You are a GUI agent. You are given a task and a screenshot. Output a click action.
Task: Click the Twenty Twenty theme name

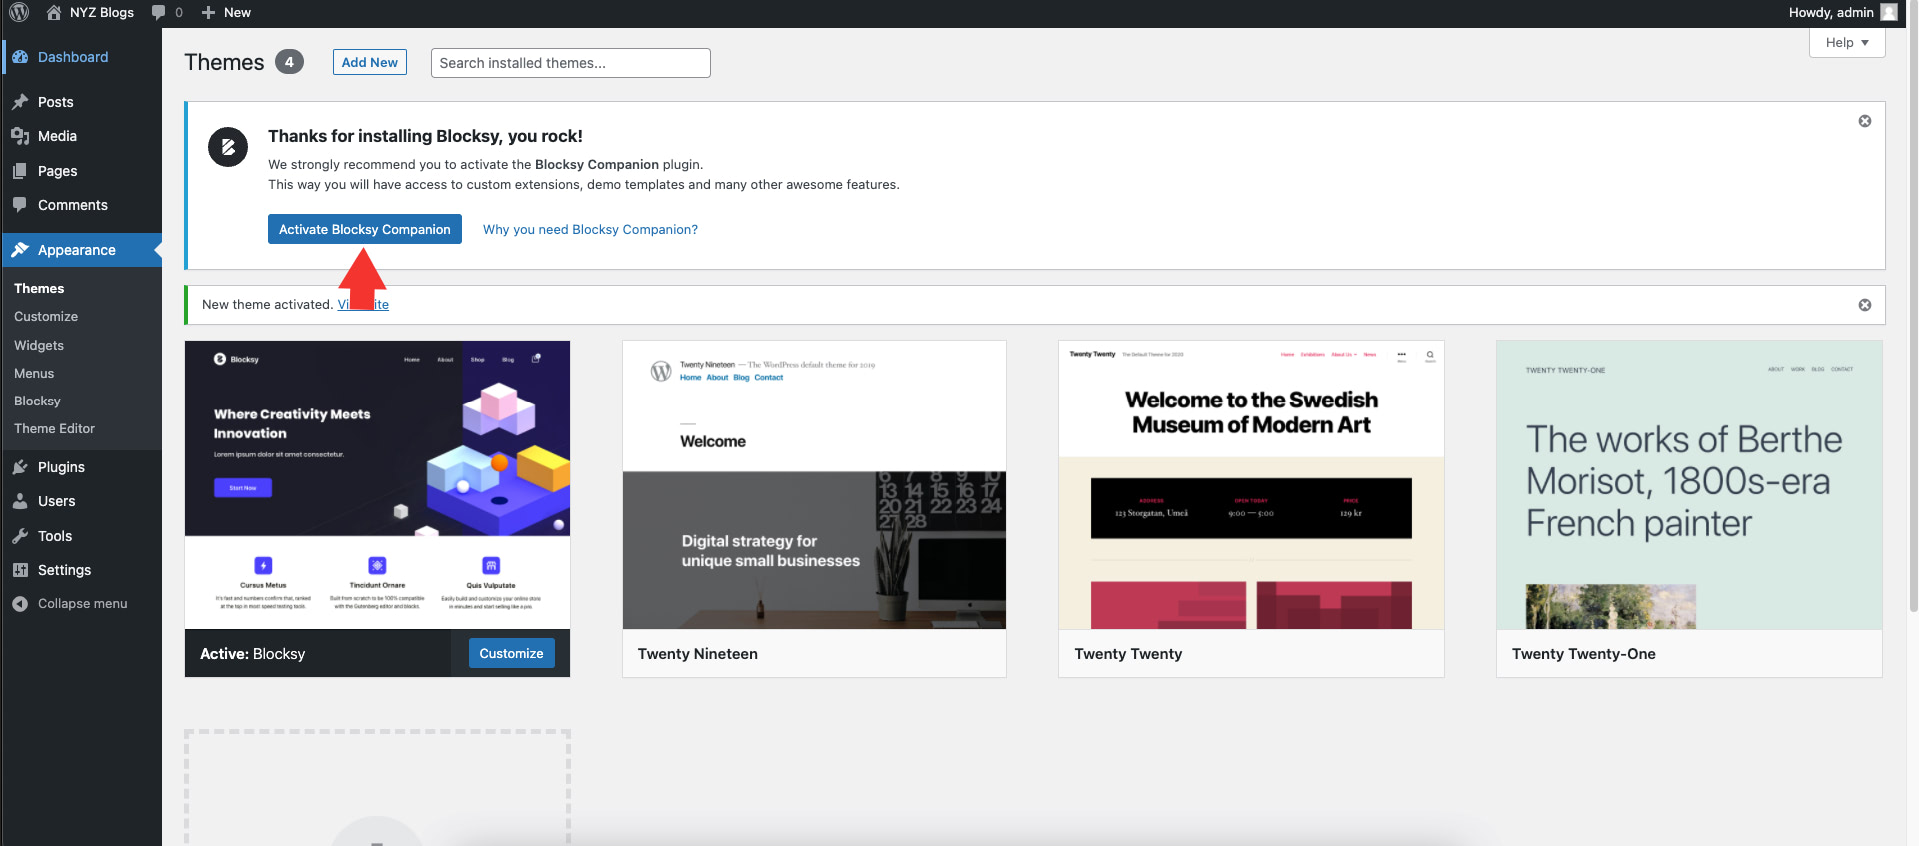tap(1128, 654)
